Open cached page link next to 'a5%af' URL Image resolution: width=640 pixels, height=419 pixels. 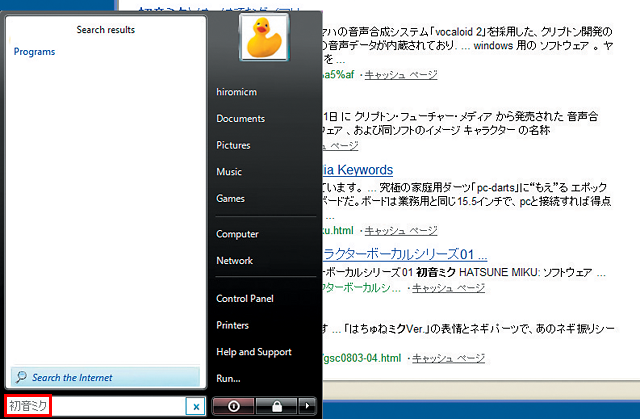point(401,75)
